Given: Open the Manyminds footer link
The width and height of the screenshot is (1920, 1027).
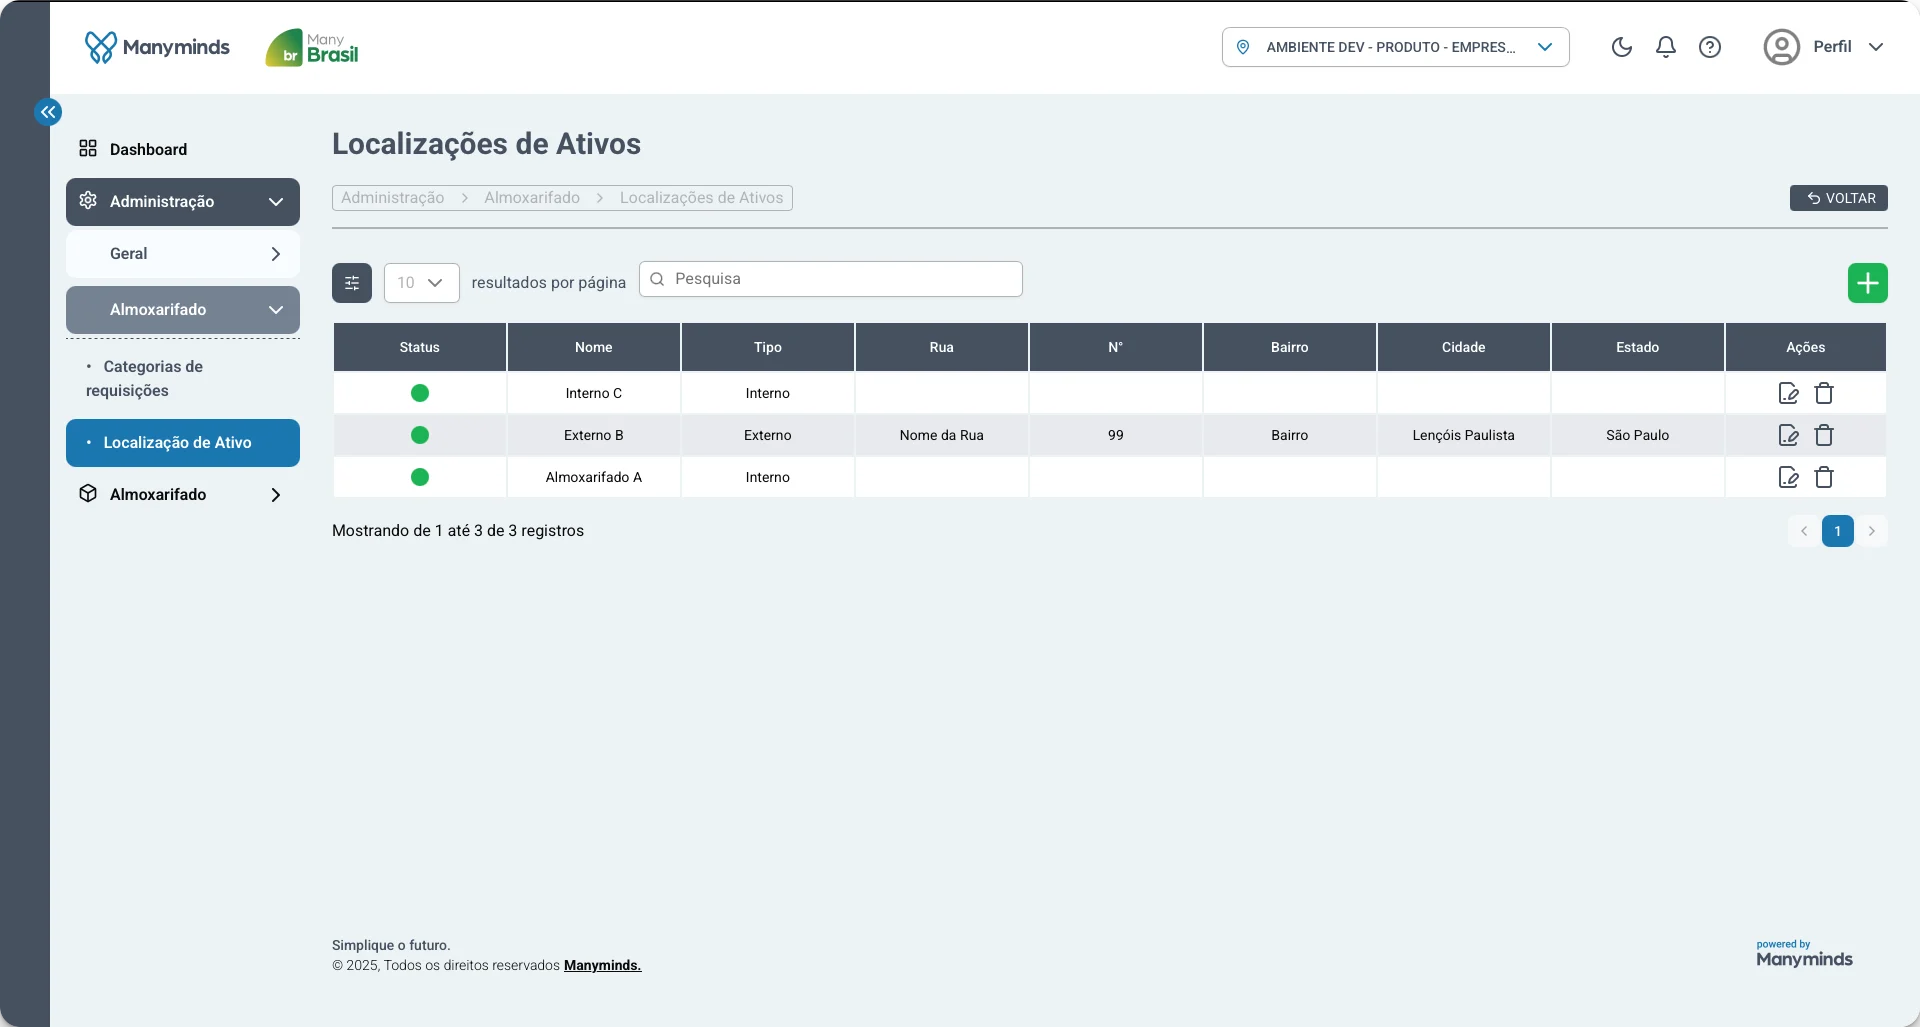Looking at the screenshot, I should point(602,965).
